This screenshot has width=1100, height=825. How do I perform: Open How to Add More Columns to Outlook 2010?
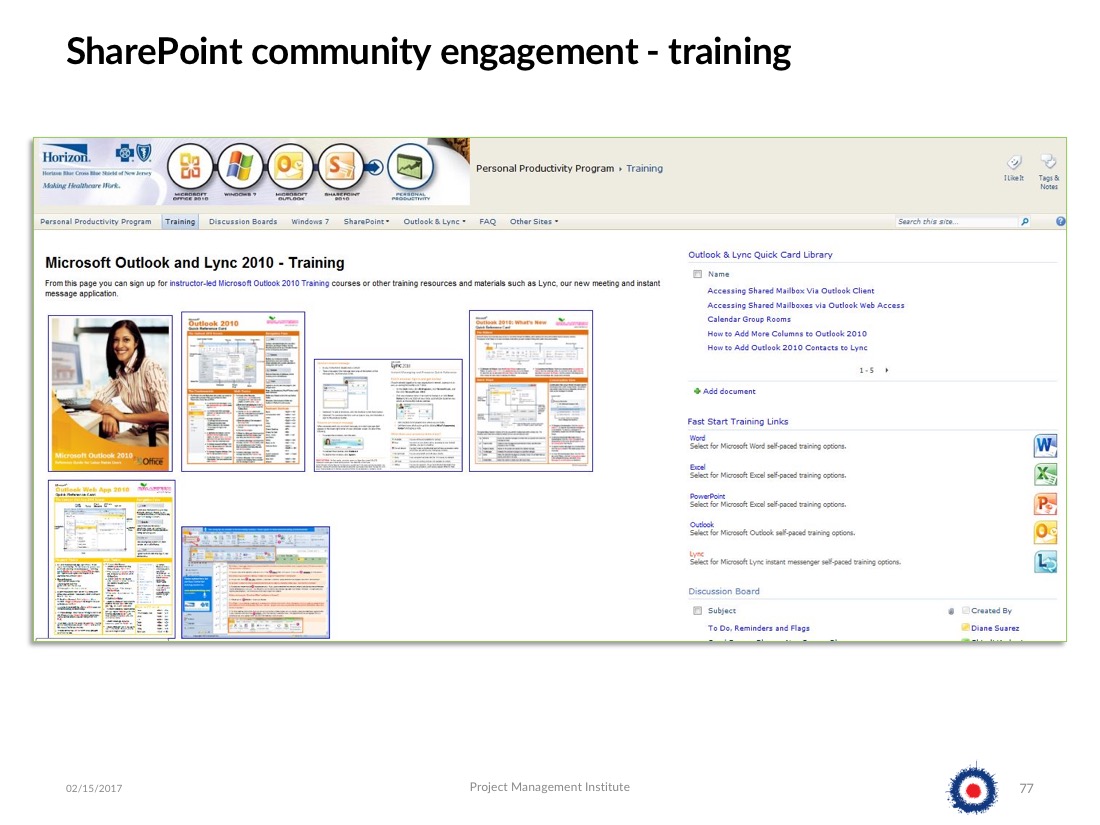pyautogui.click(x=786, y=334)
